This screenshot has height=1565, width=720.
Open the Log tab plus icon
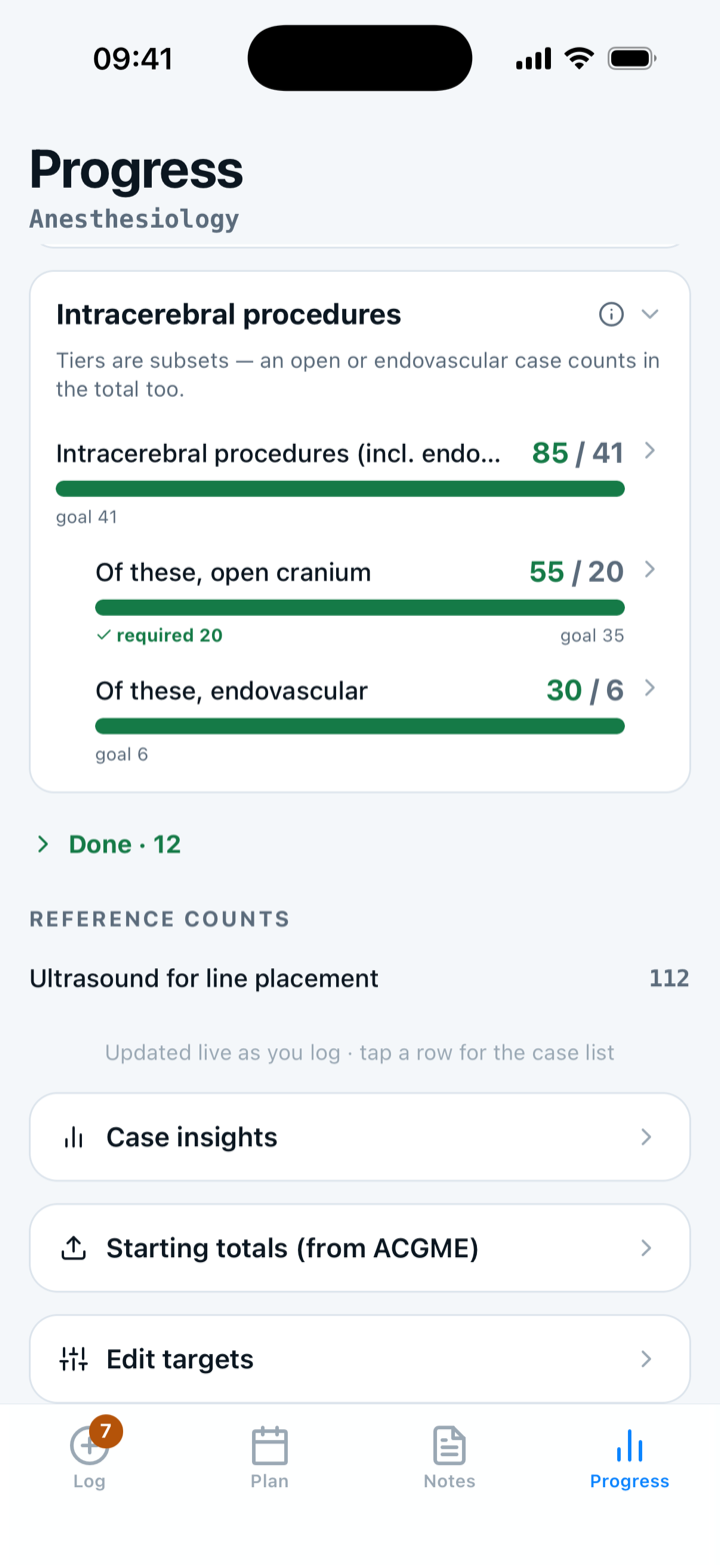tap(88, 1446)
